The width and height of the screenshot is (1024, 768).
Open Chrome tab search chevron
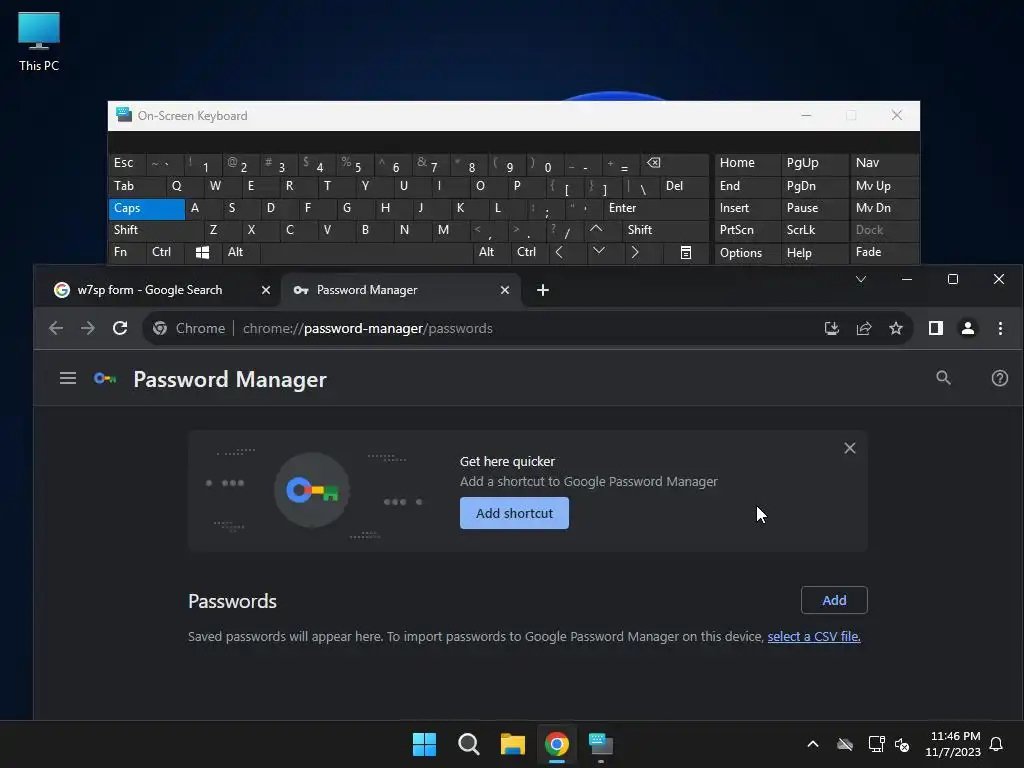(x=861, y=279)
